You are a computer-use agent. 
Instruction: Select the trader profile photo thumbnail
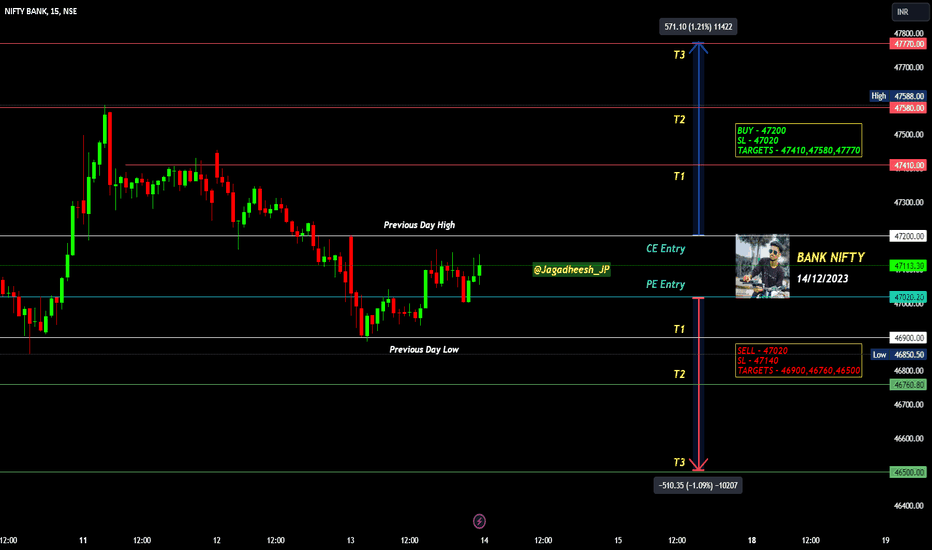[x=763, y=266]
